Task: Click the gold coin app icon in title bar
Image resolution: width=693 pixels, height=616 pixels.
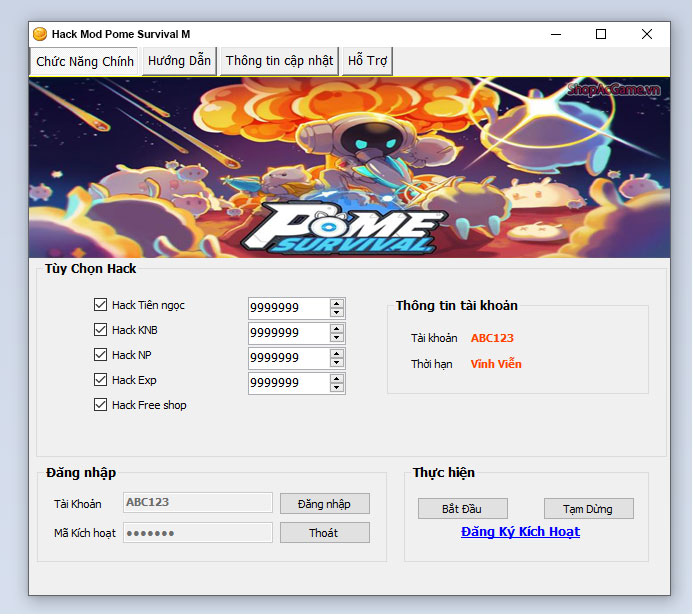Action: (40, 34)
